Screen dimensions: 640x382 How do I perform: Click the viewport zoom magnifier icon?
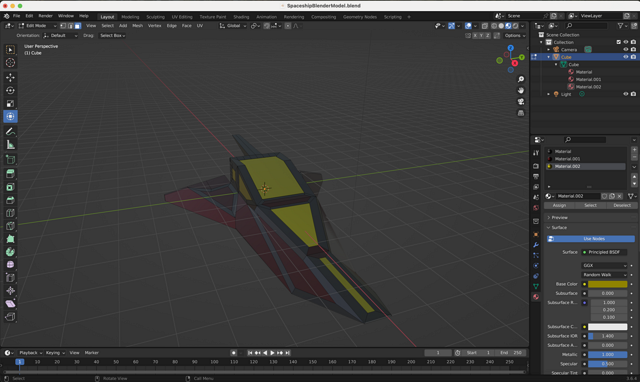pyautogui.click(x=521, y=79)
